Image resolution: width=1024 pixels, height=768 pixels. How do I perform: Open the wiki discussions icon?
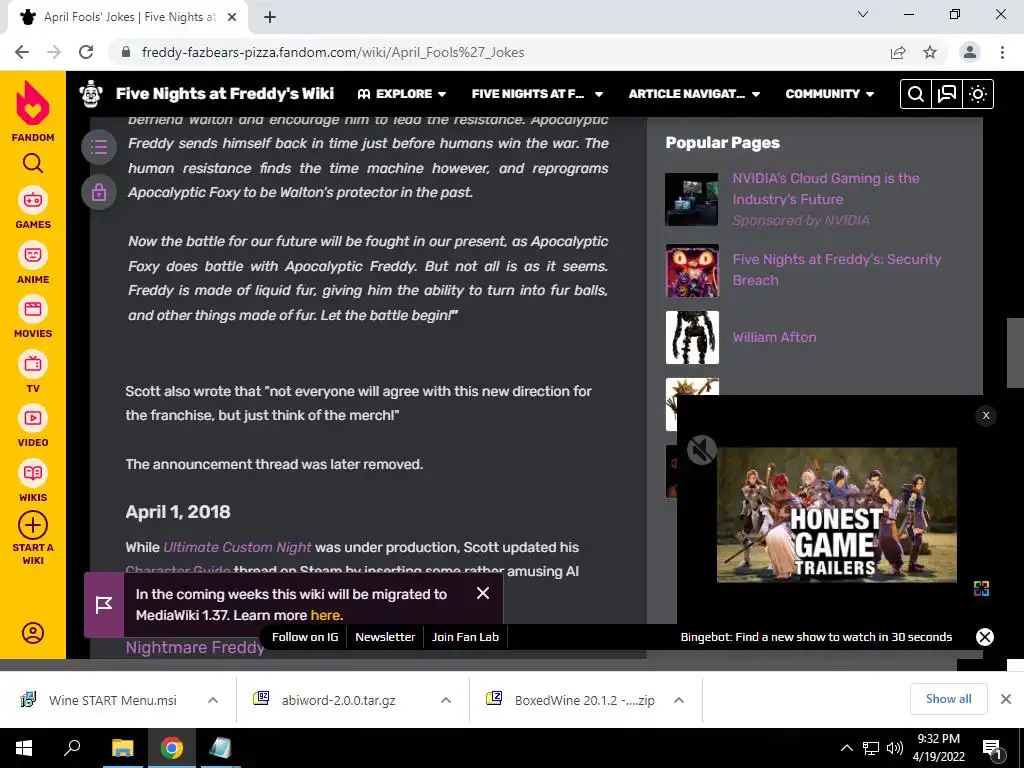[x=947, y=94]
